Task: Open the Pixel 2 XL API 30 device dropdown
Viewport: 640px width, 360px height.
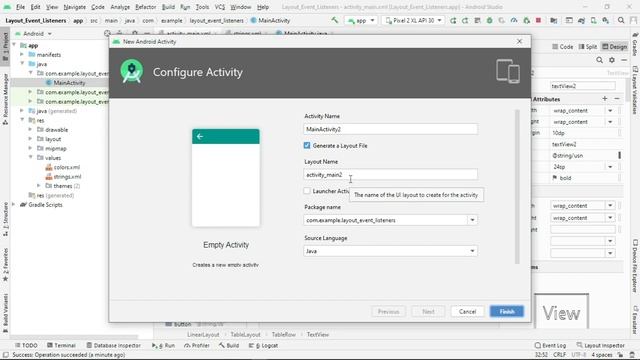Action: pyautogui.click(x=413, y=20)
